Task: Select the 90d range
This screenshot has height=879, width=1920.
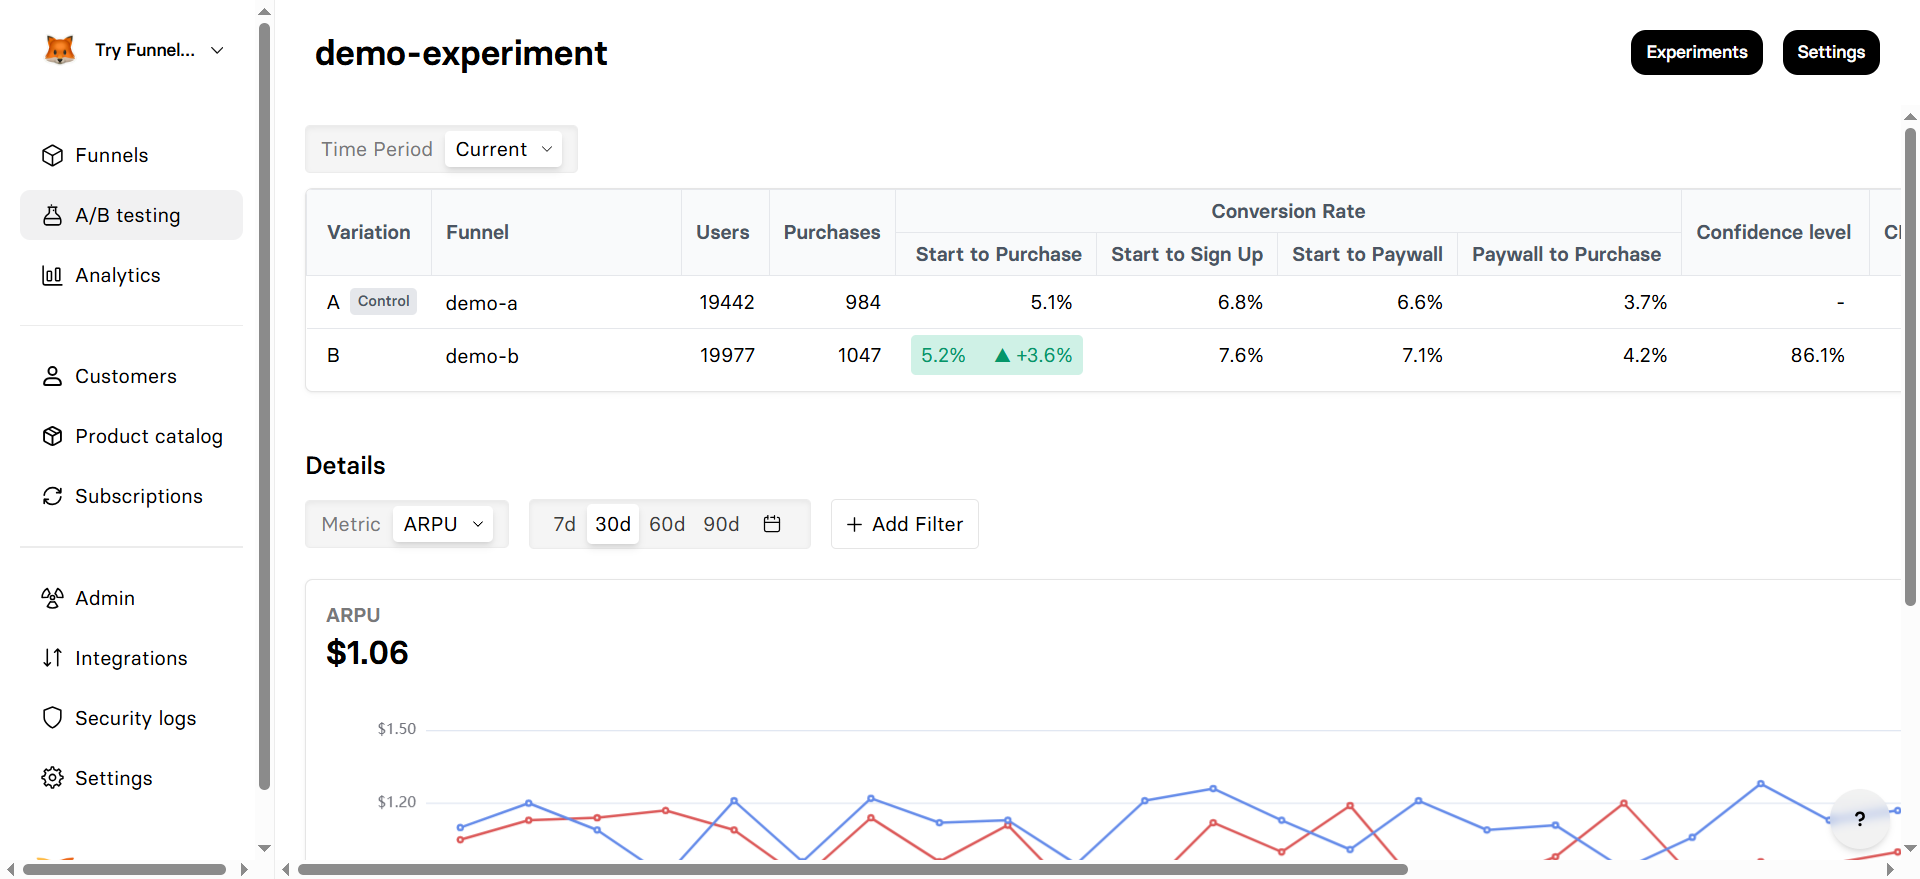Action: click(721, 524)
